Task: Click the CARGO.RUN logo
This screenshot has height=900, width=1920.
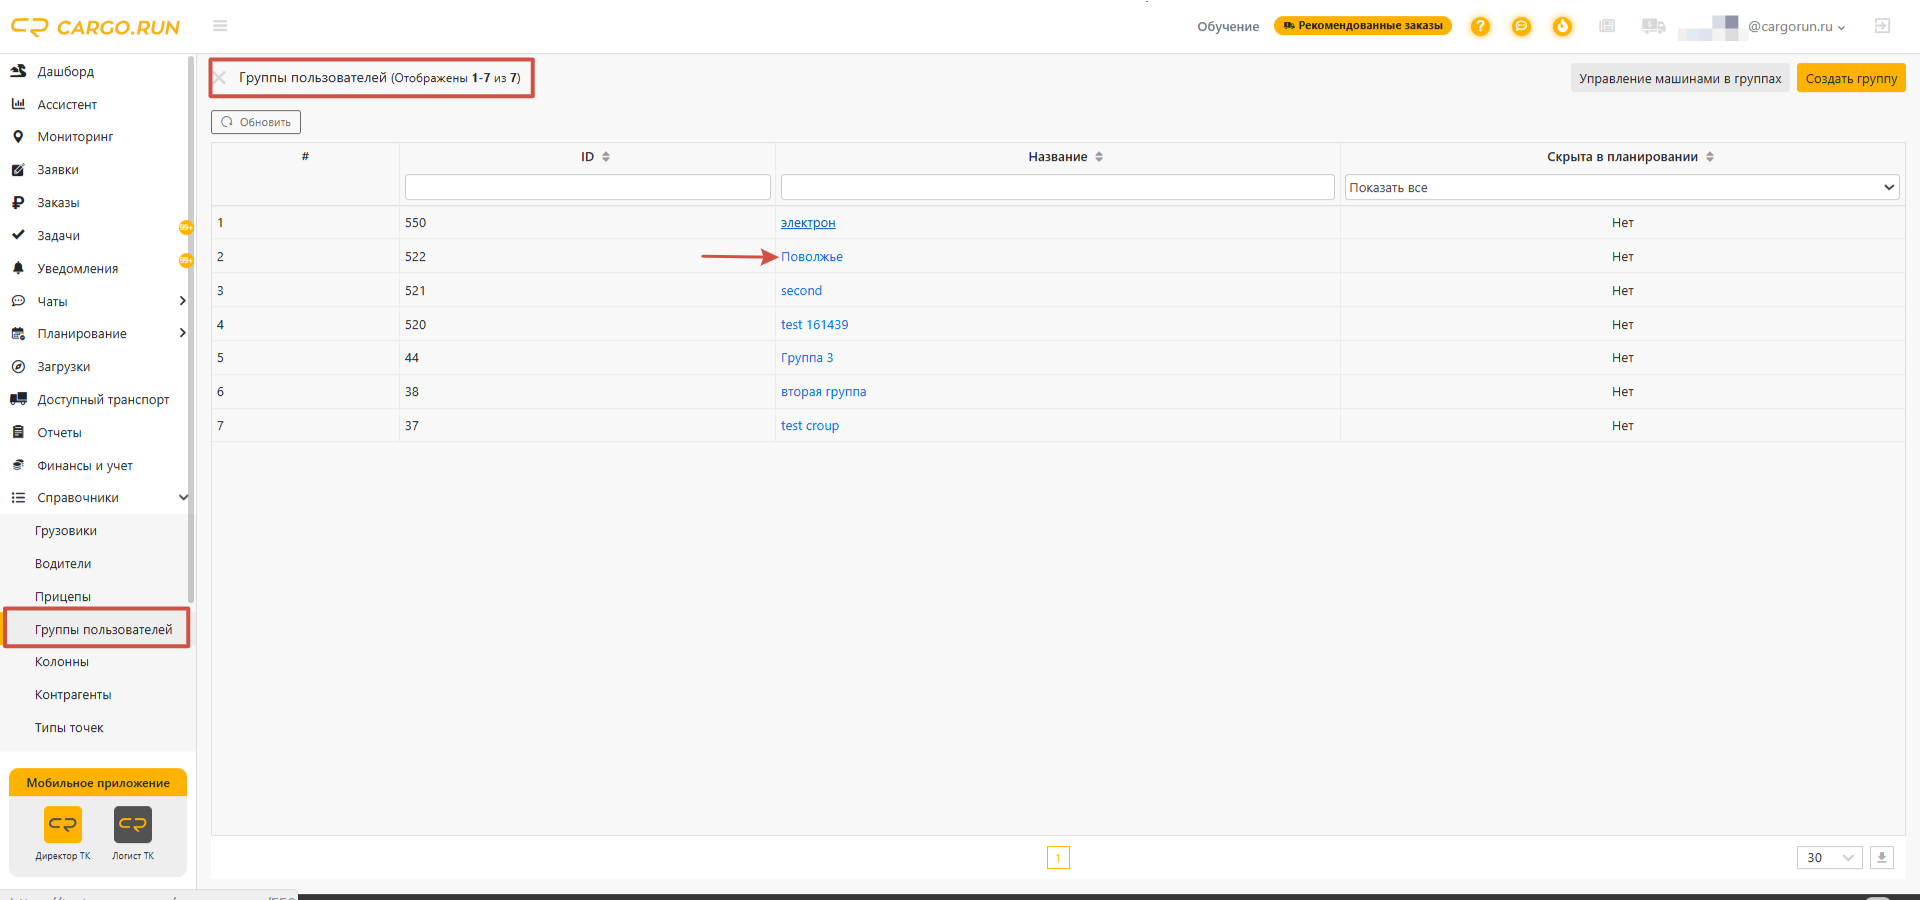Action: click(96, 27)
